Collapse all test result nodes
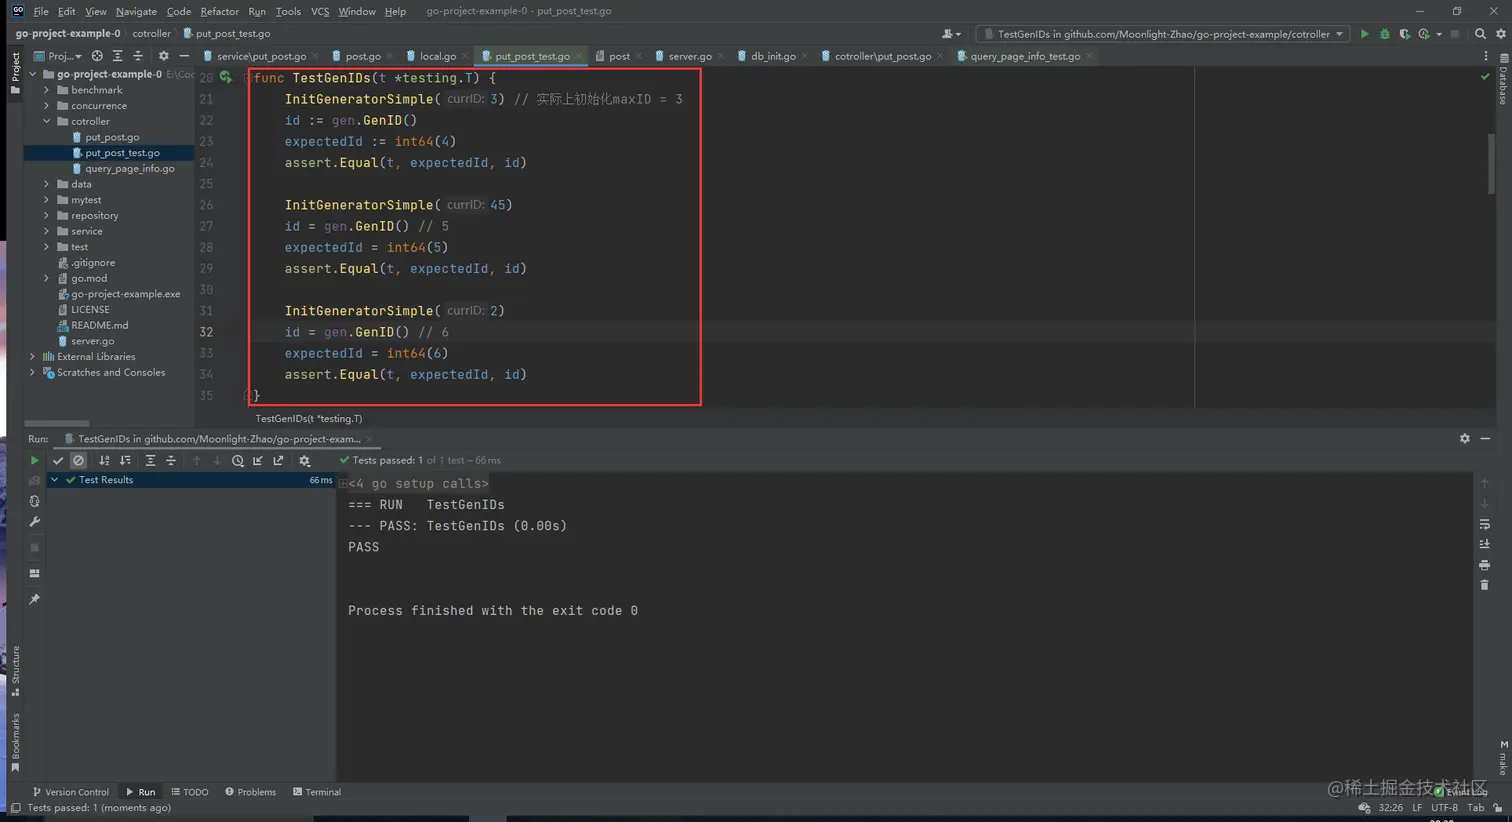Viewport: 1512px width, 822px height. coord(171,461)
